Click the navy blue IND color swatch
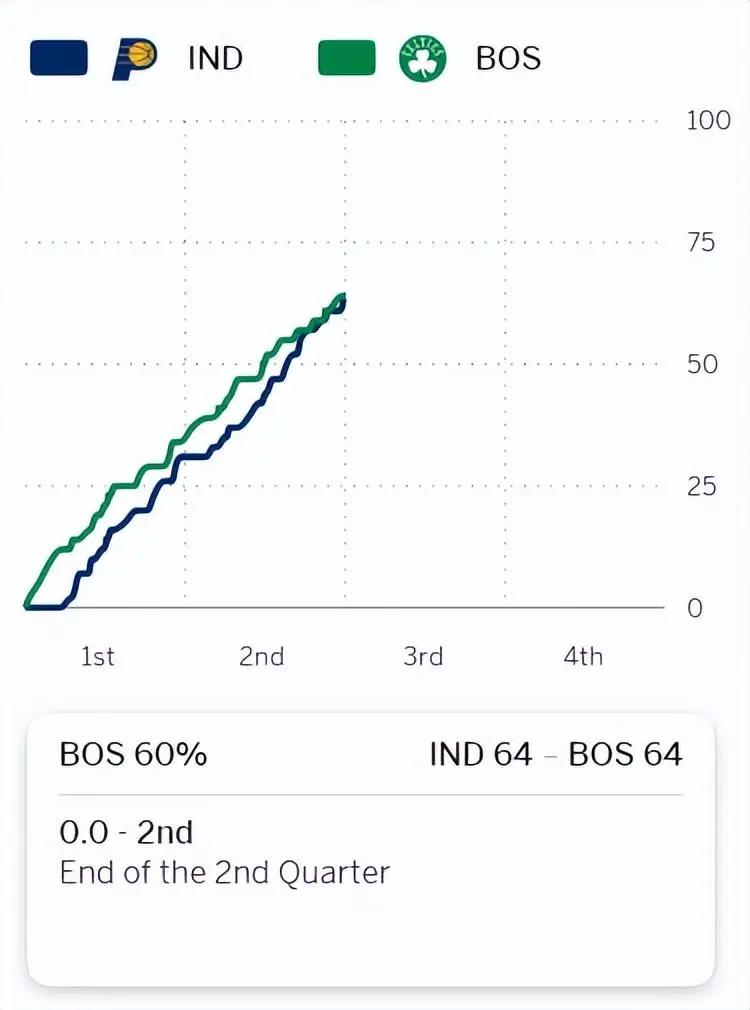Image resolution: width=750 pixels, height=1010 pixels. (59, 58)
